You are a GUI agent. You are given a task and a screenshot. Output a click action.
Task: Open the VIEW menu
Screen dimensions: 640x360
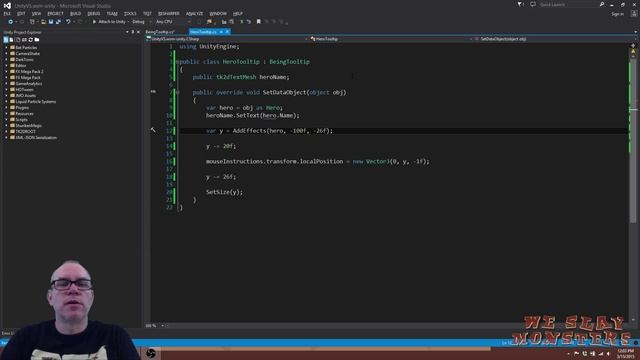tap(36, 14)
